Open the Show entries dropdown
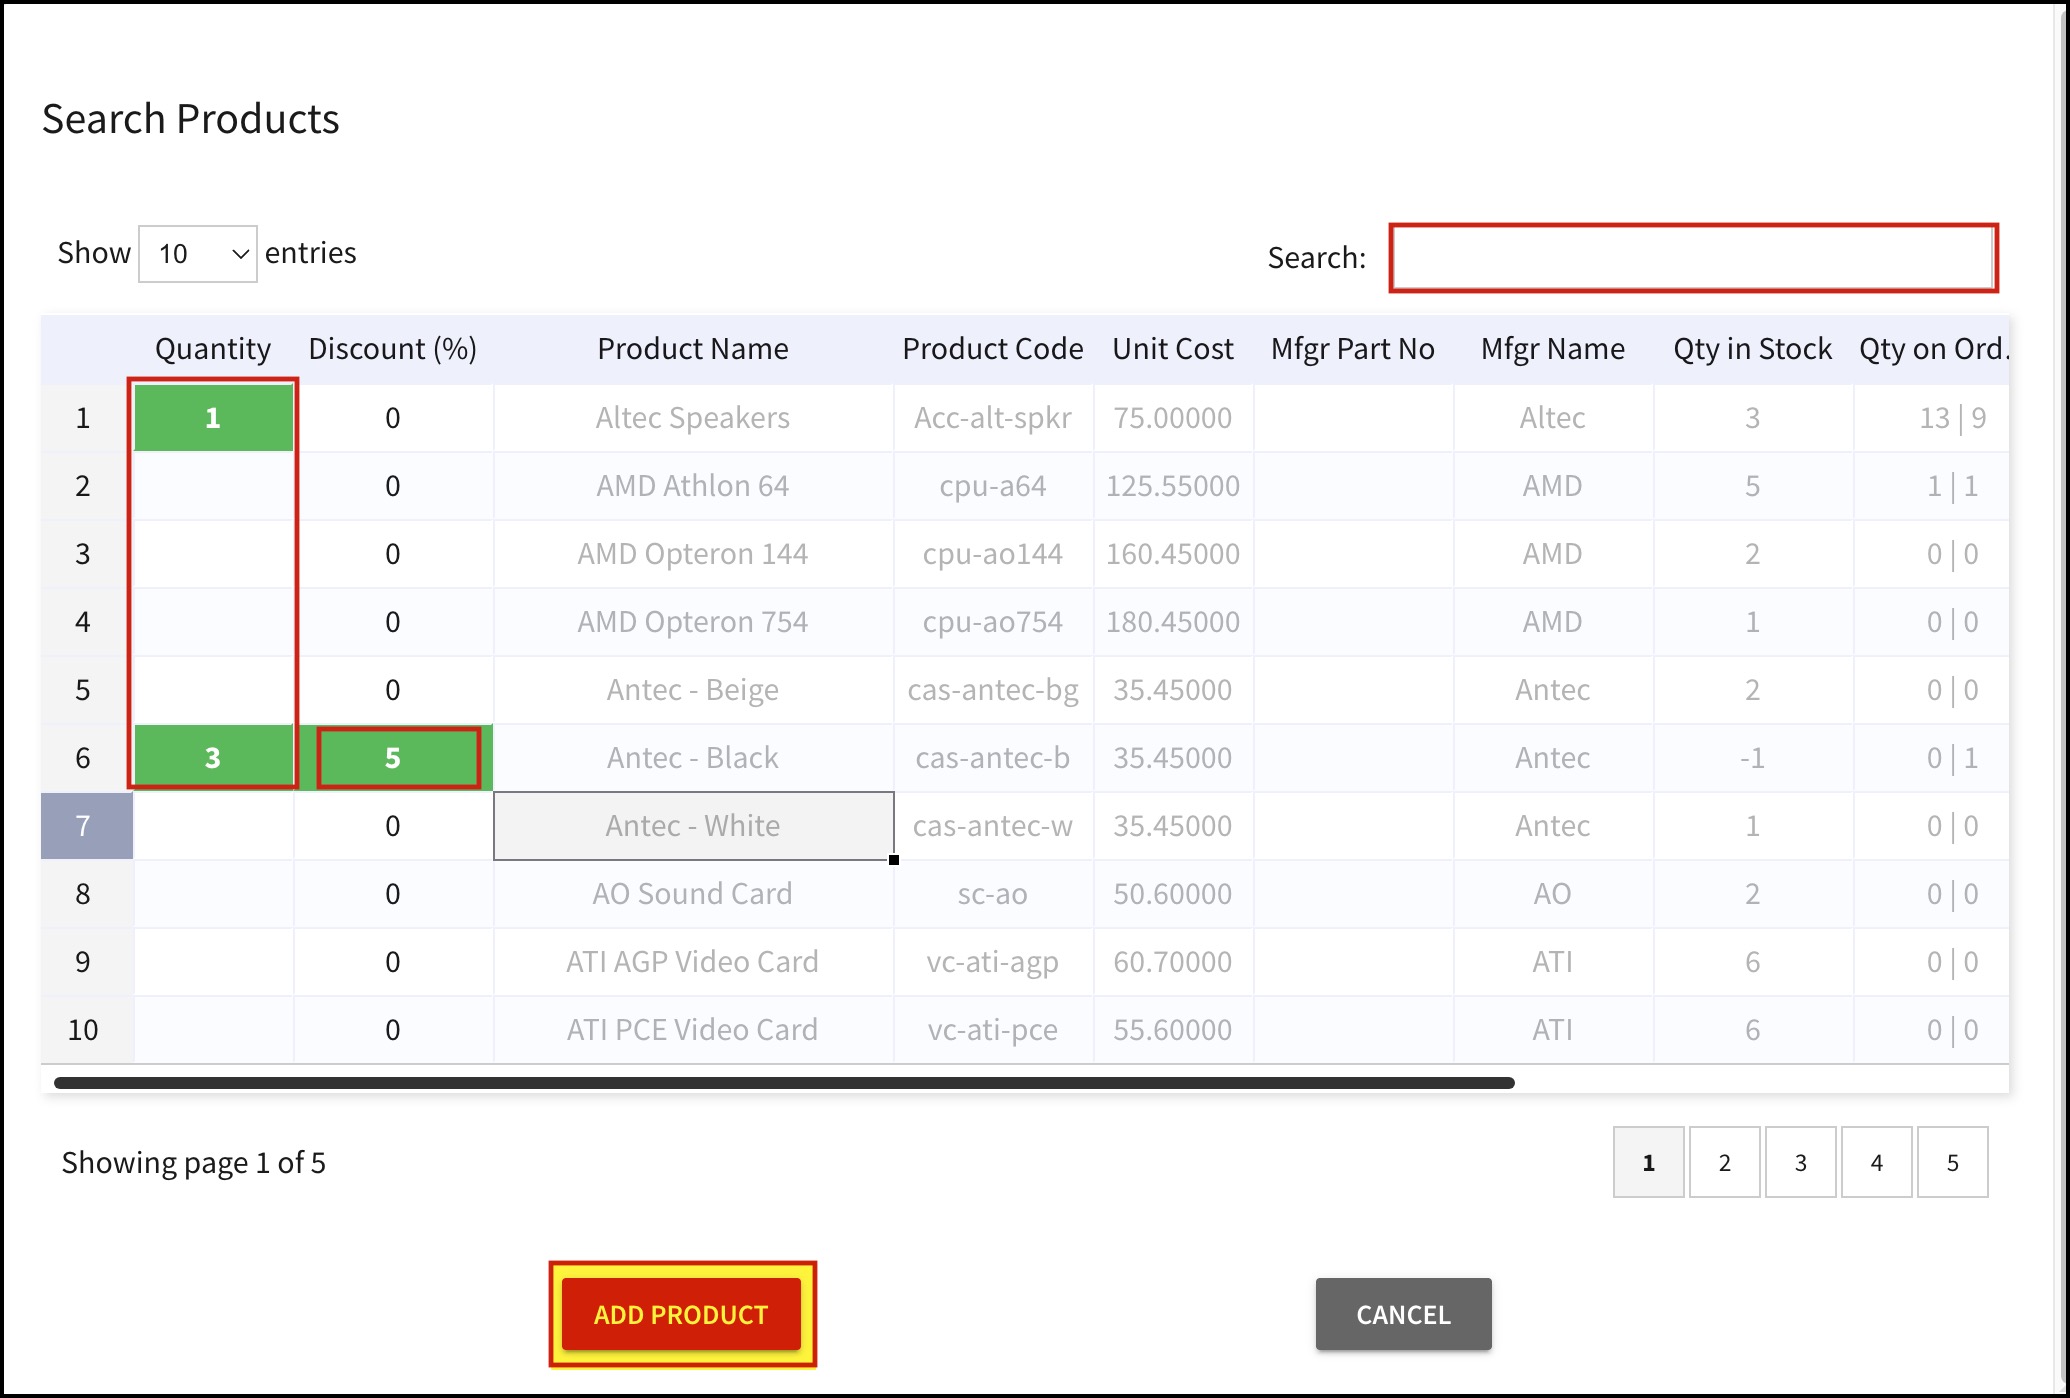 tap(198, 254)
